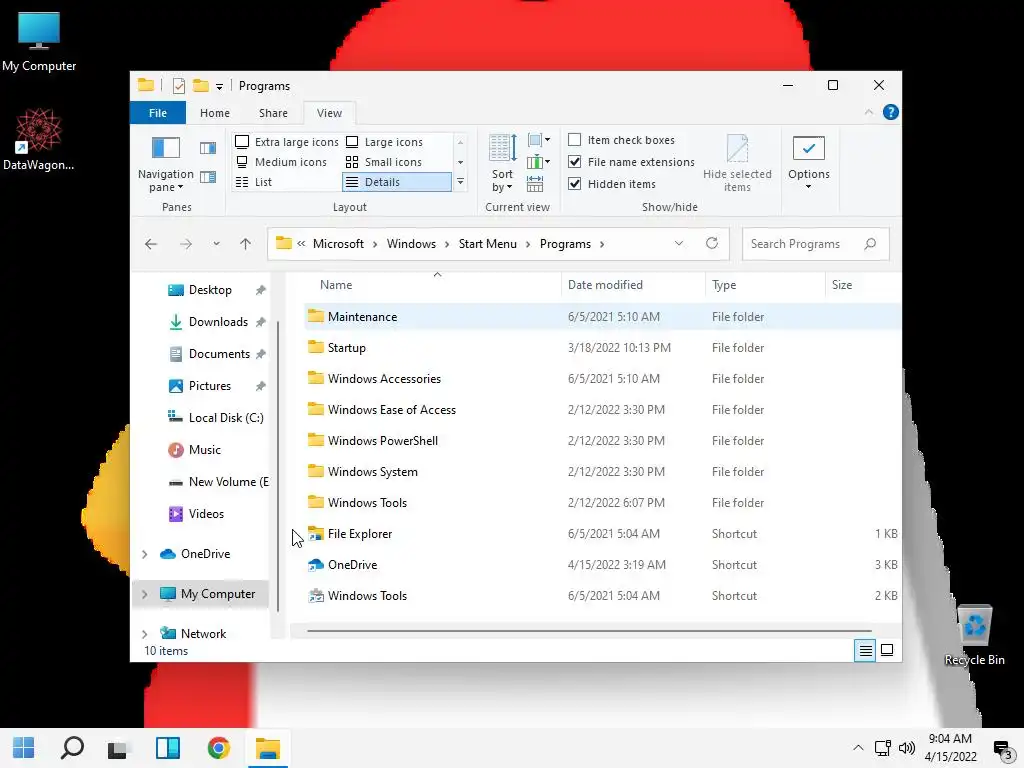Expand the OneDrive tree node

coord(144,554)
